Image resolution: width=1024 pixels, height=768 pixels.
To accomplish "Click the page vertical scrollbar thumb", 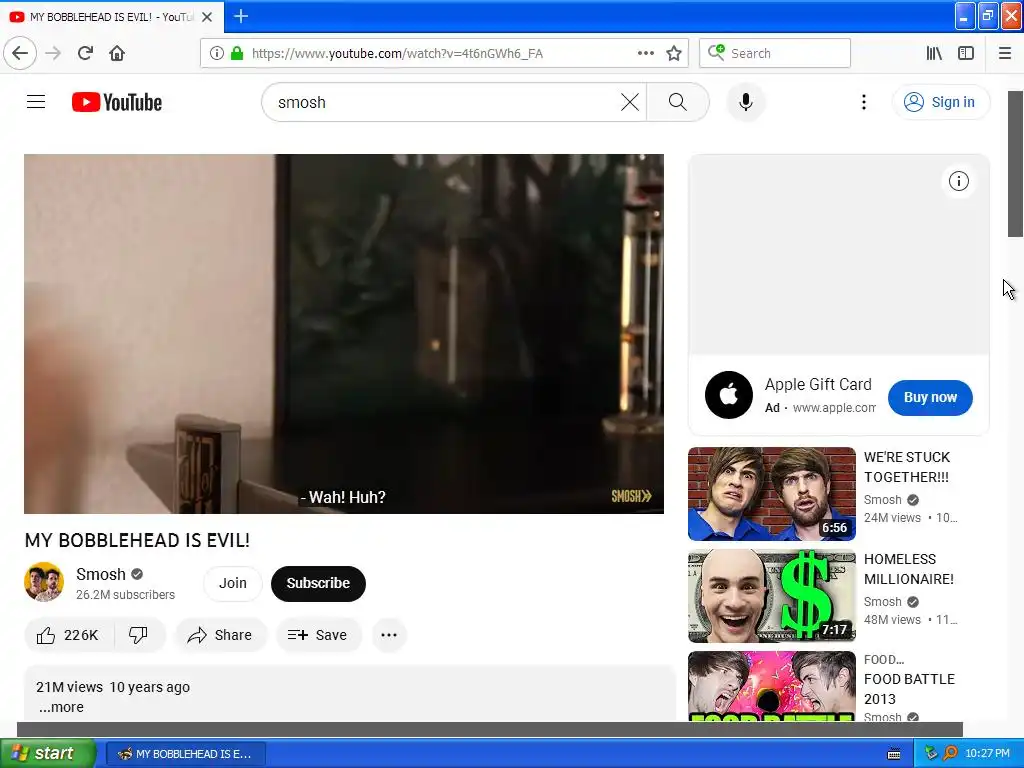I will click(x=1015, y=163).
